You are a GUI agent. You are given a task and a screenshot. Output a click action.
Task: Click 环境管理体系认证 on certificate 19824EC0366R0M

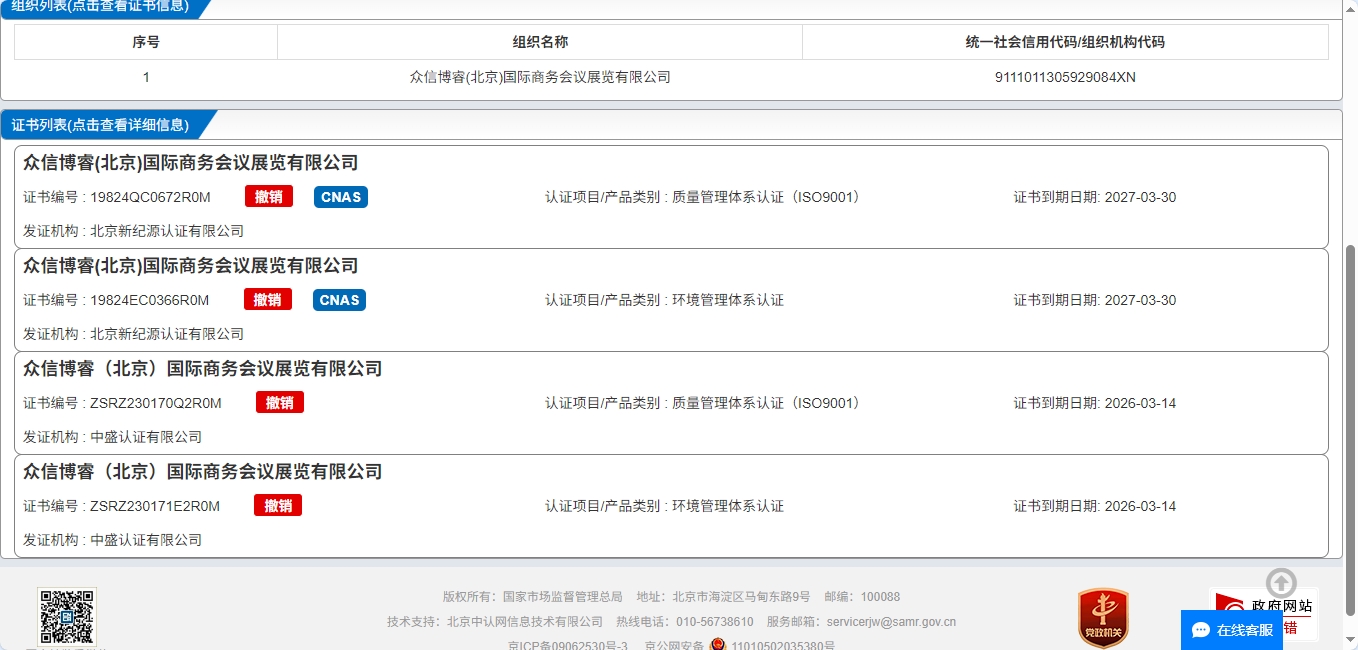tap(728, 300)
